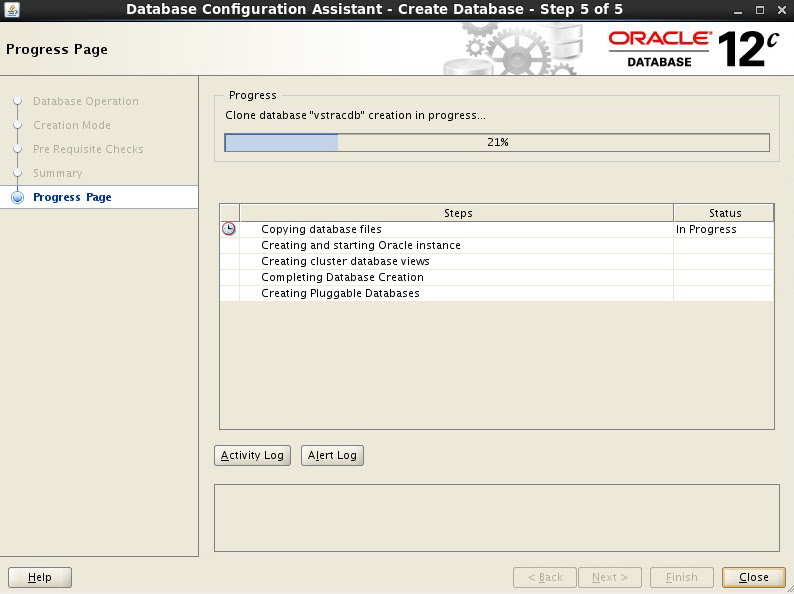Click the 21% progress bar
Screen dimensions: 794x594
497,142
